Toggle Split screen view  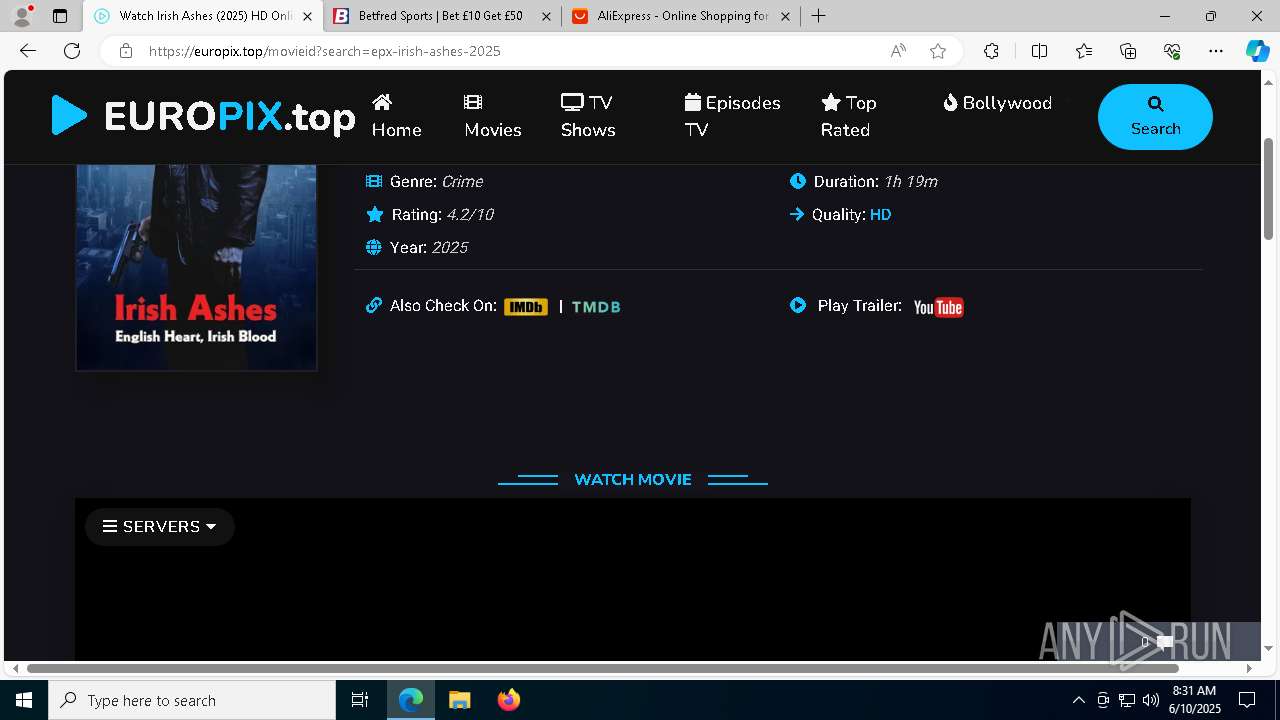[x=1039, y=51]
